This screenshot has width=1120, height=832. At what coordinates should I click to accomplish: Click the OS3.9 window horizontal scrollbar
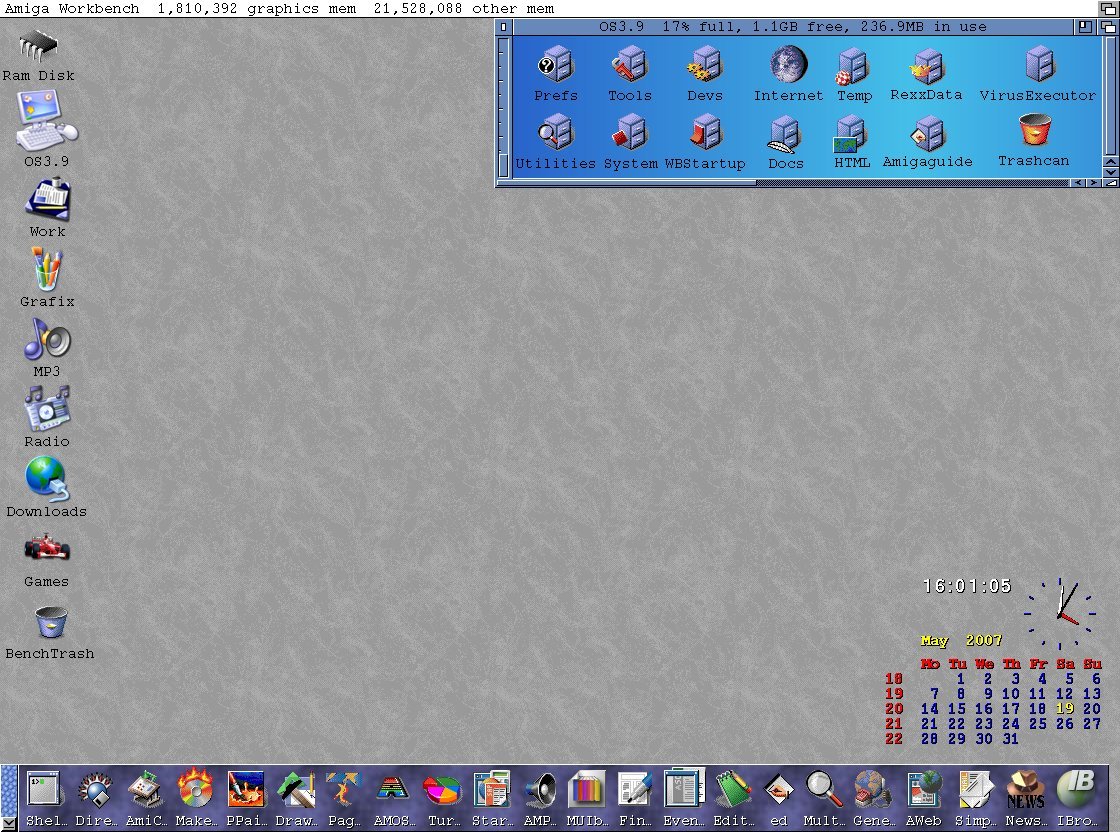click(628, 183)
